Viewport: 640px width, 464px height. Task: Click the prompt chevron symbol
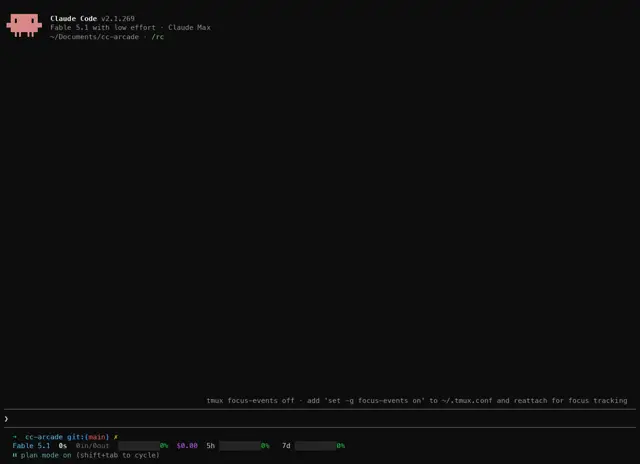[6, 419]
